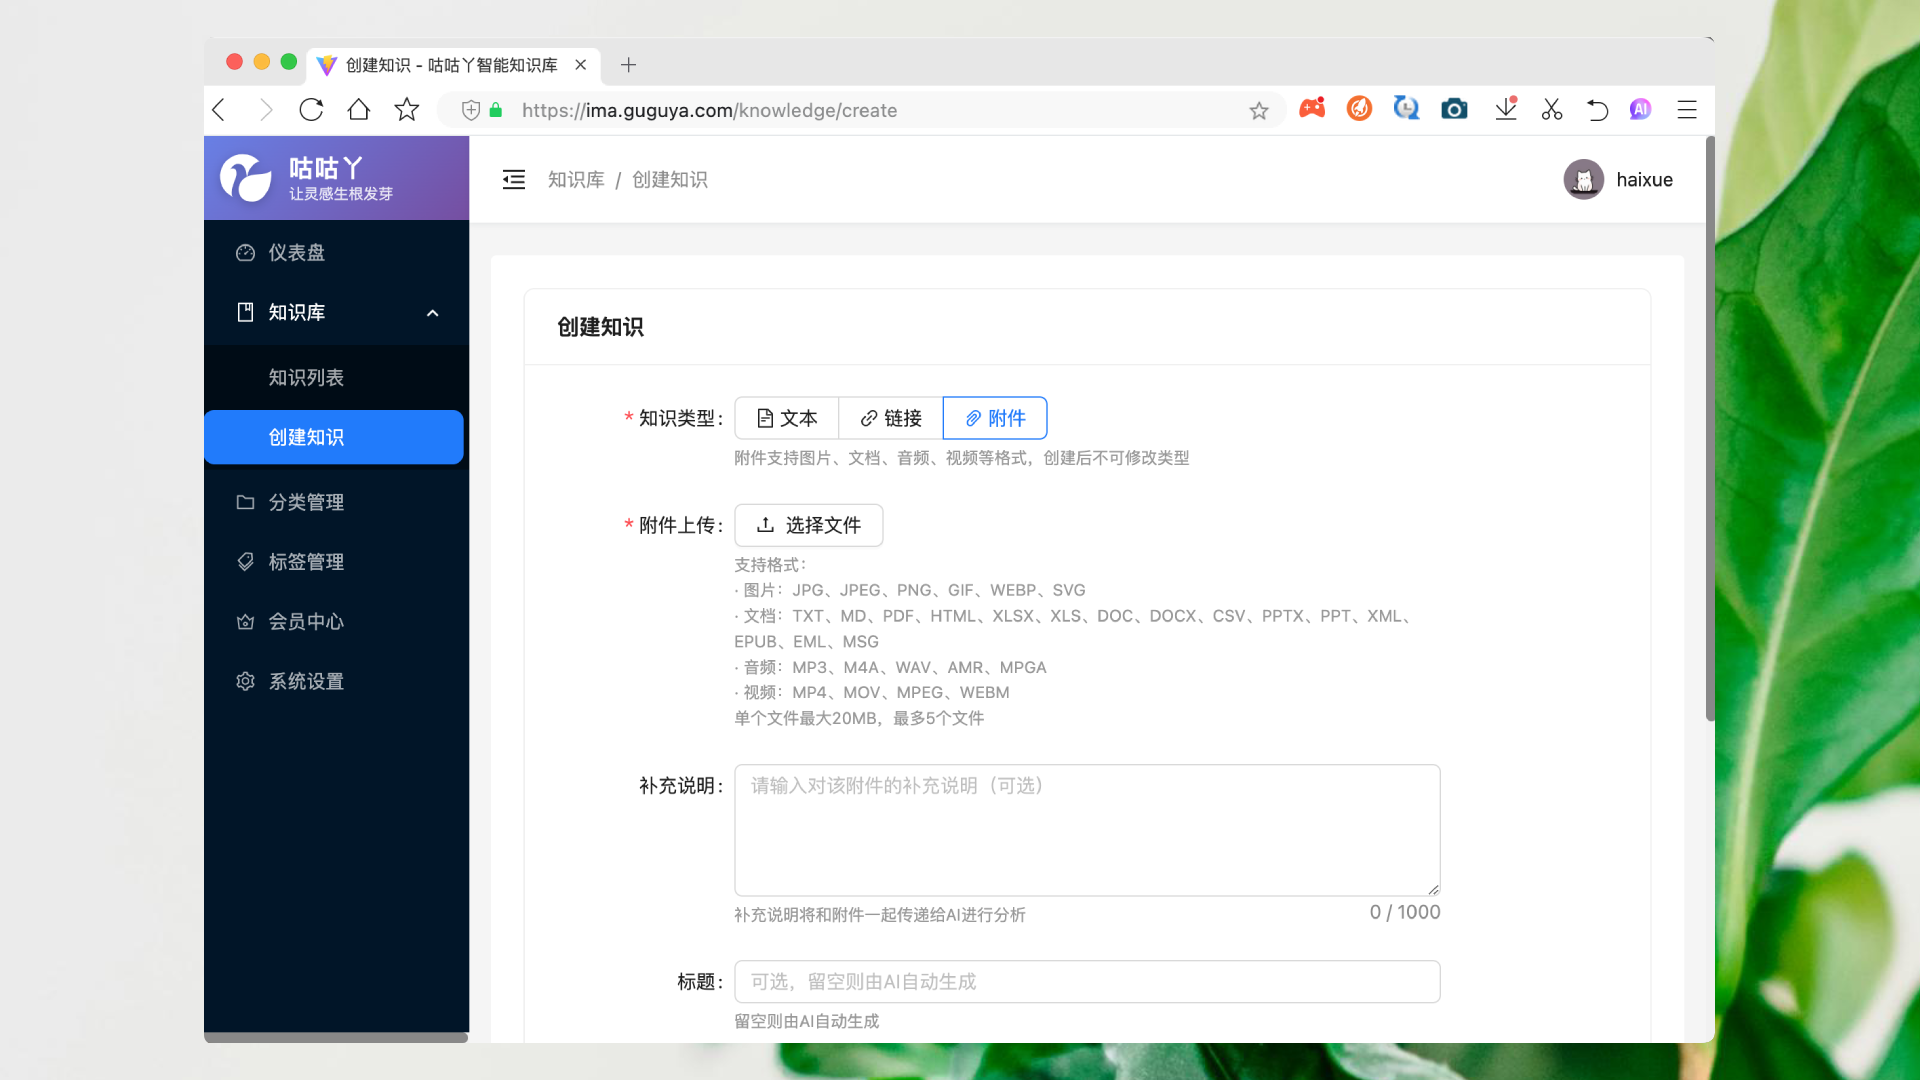The width and height of the screenshot is (1920, 1080).
Task: Click the shield privacy dropdown in address bar
Action: pyautogui.click(x=470, y=110)
